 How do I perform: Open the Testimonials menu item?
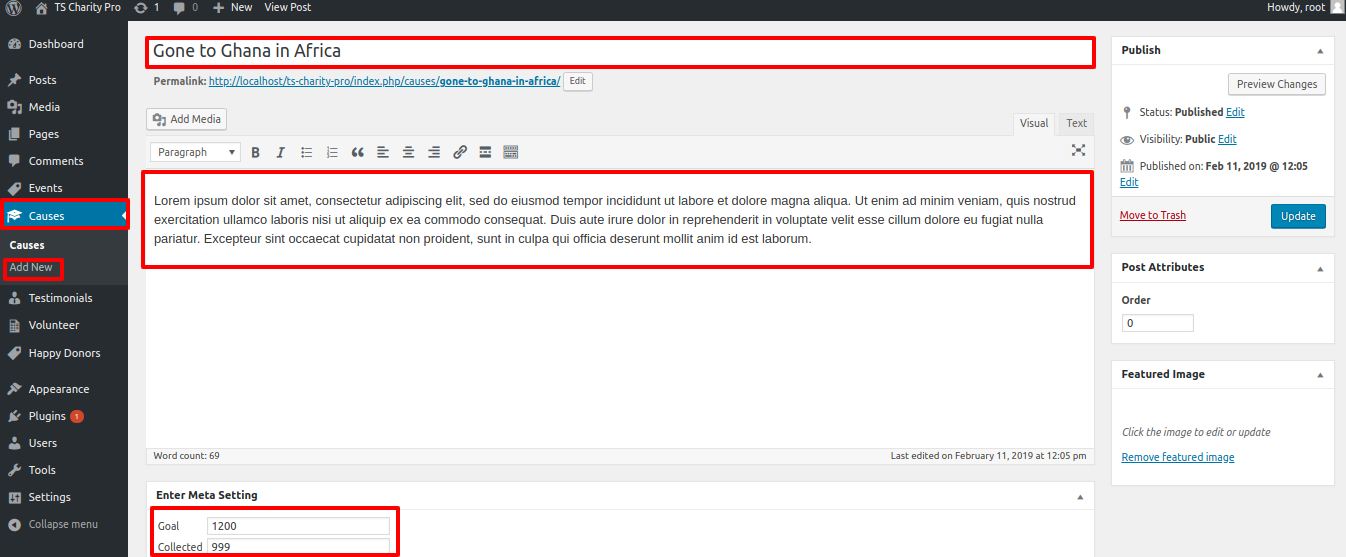(60, 298)
